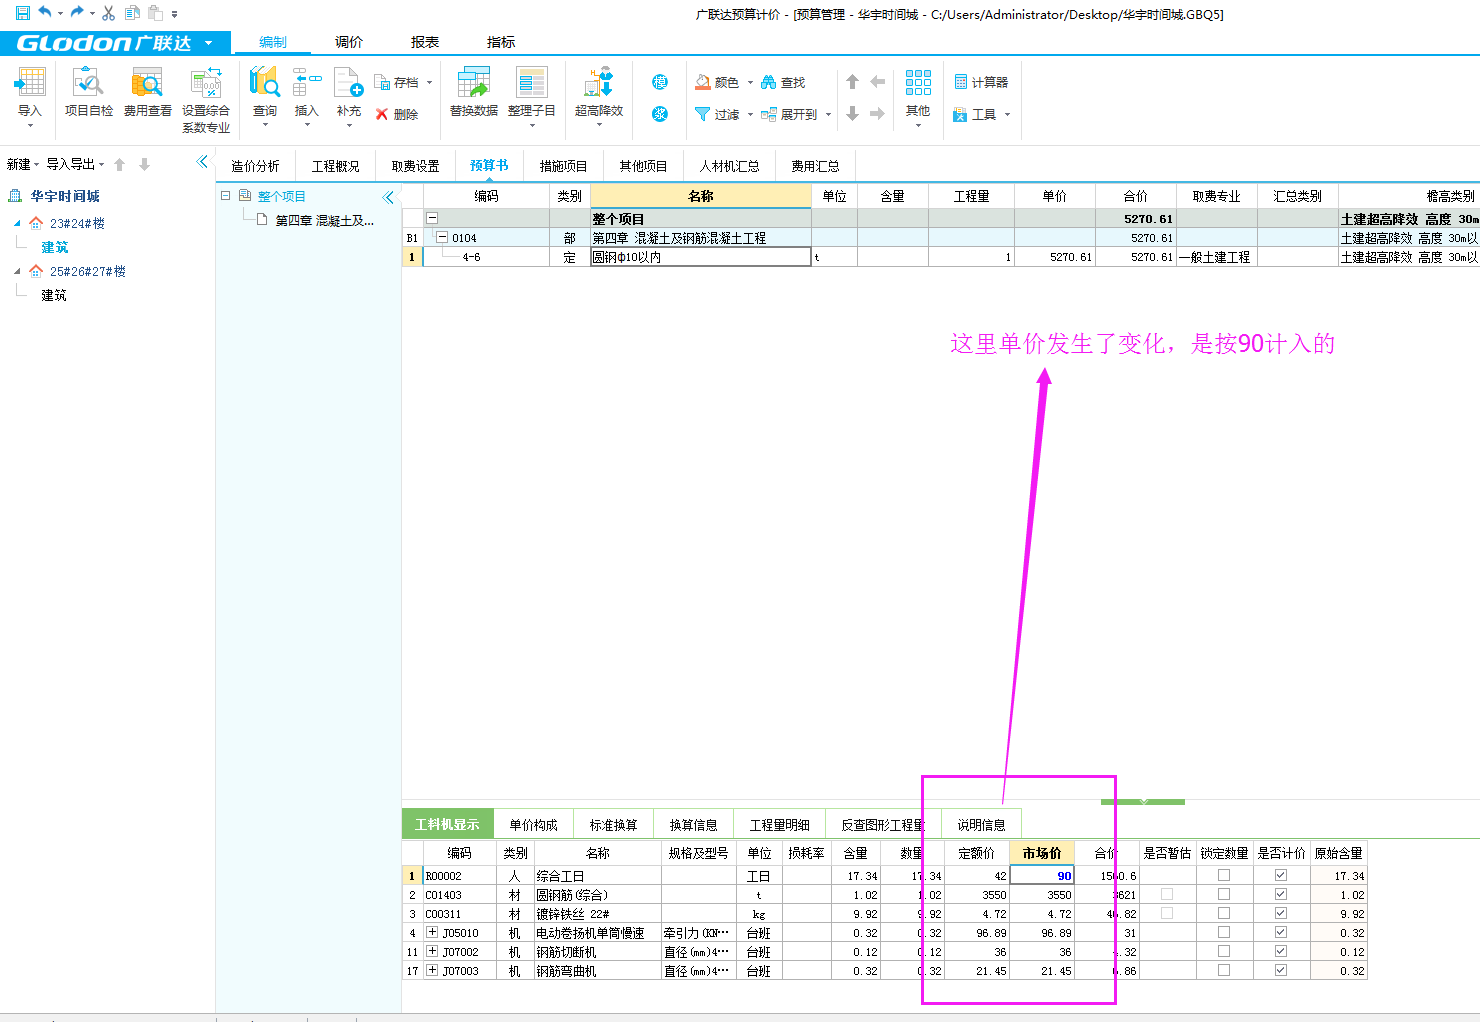Toggle 是否暂估 checkbox for 镀锌铁丝 row
The image size is (1480, 1022).
[x=1167, y=913]
